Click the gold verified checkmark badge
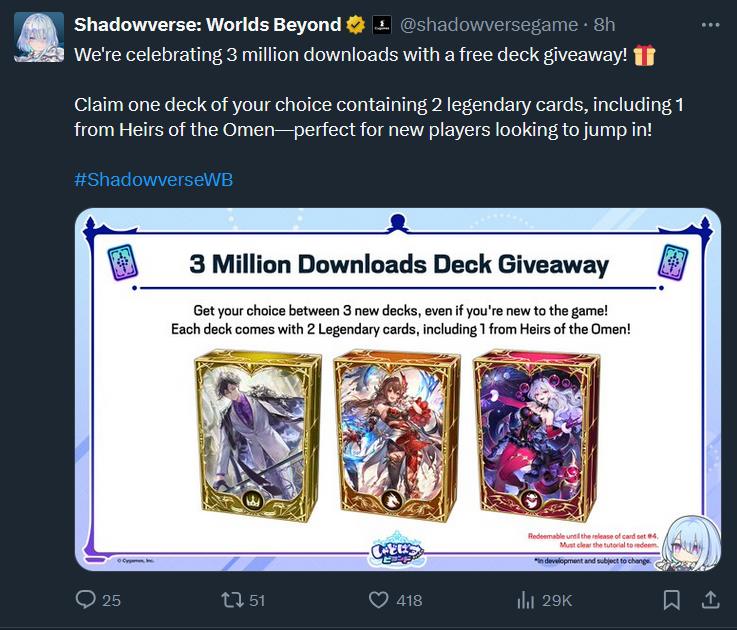 pos(356,24)
